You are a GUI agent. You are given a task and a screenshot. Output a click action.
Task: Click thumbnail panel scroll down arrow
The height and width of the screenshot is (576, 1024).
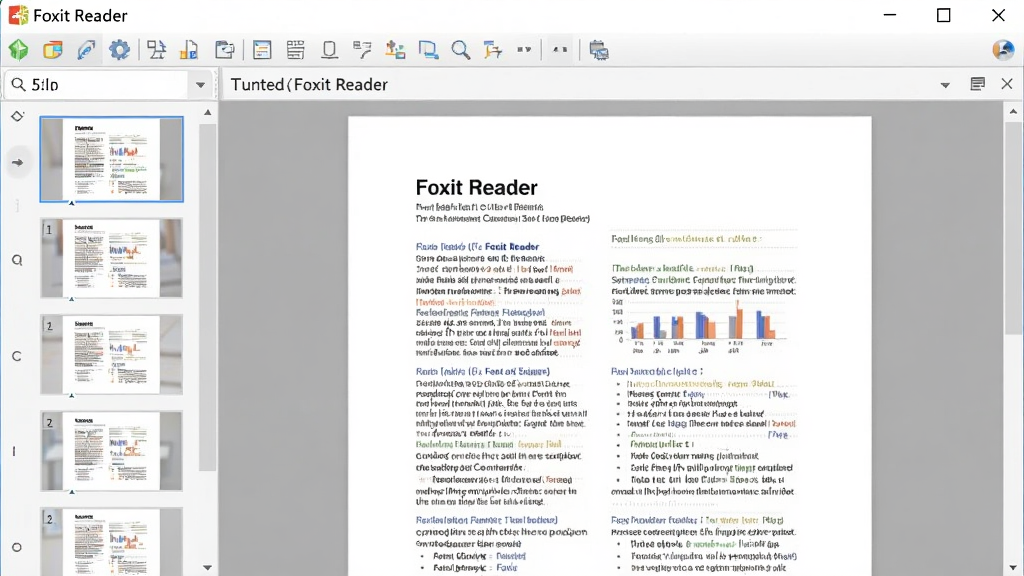[208, 568]
